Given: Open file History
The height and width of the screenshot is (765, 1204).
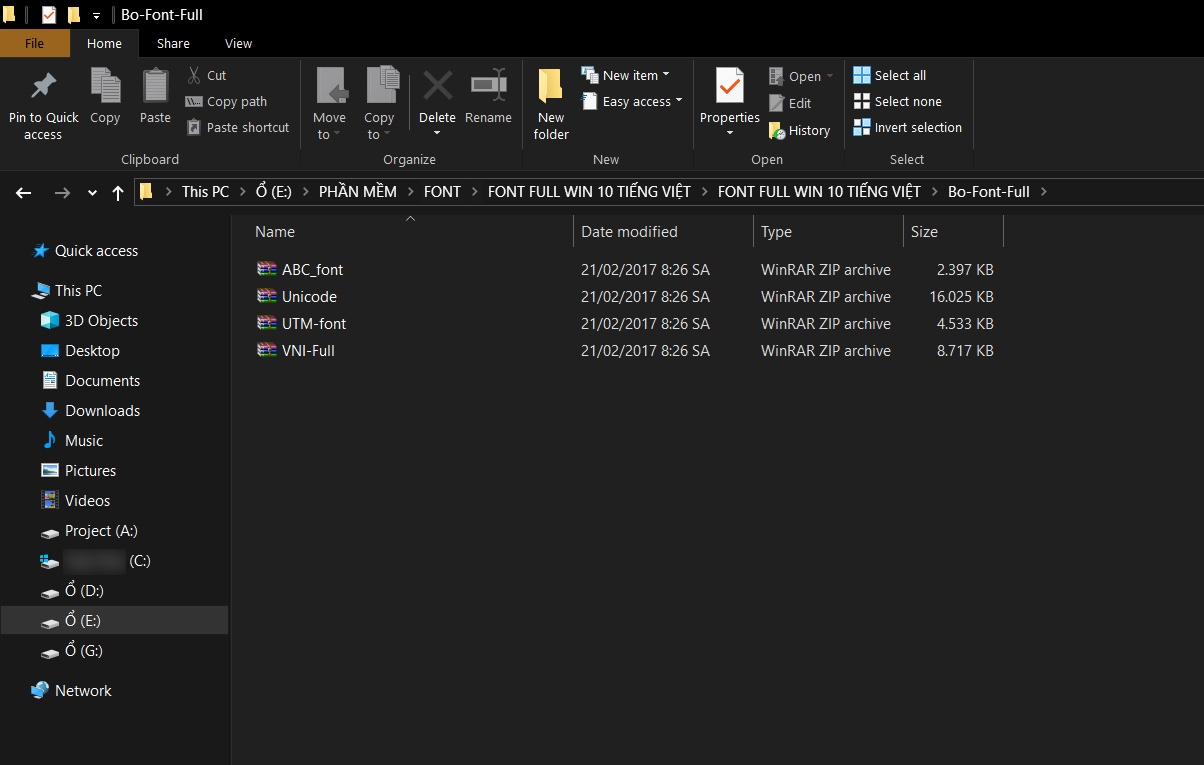Looking at the screenshot, I should 799,130.
